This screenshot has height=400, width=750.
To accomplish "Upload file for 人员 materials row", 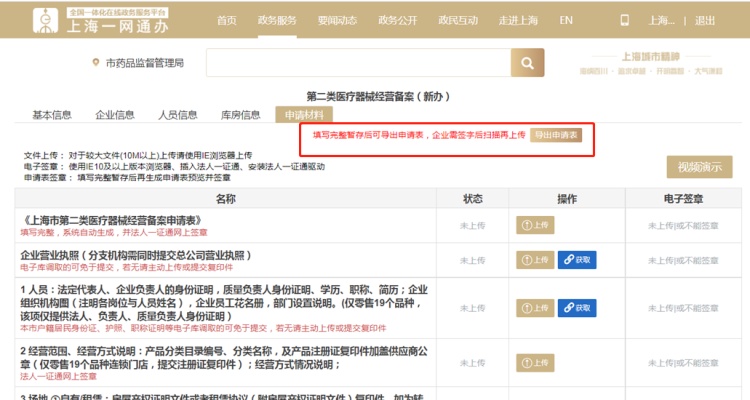I will click(x=533, y=309).
